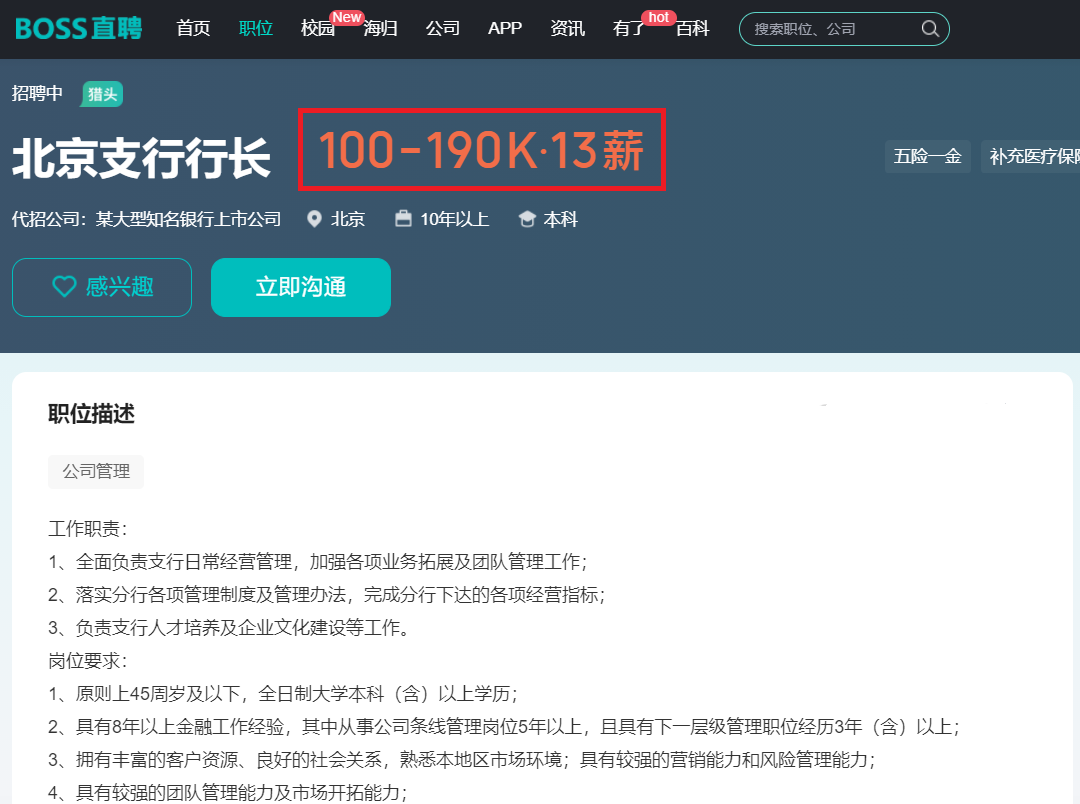Click the graduation cap icon beside 本科
Image resolution: width=1080 pixels, height=804 pixels.
(x=527, y=219)
